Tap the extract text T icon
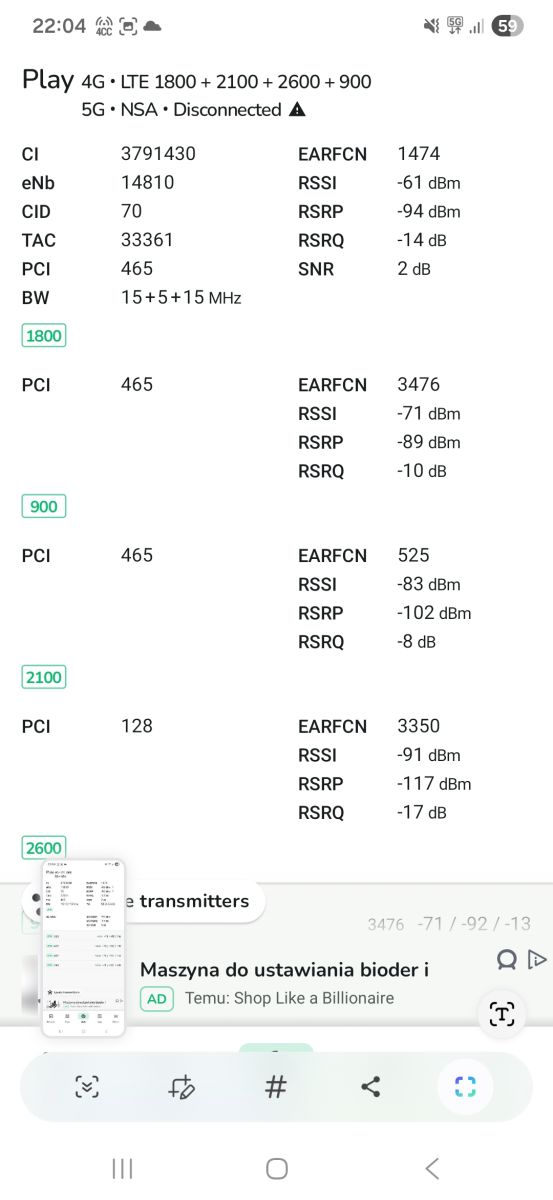 pos(501,1015)
